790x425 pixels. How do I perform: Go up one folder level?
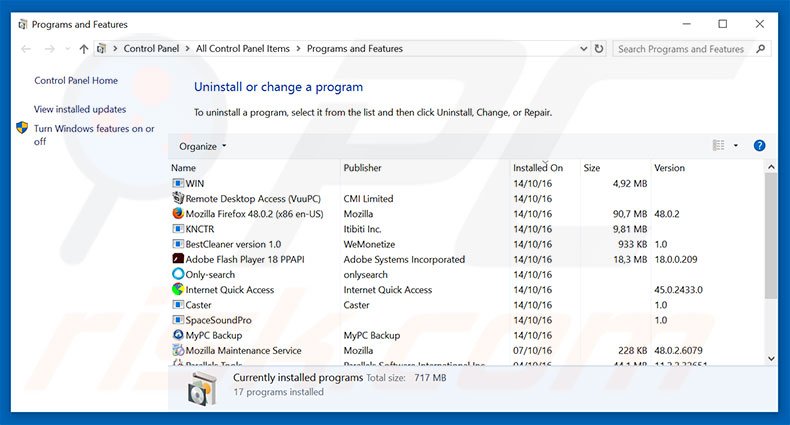tap(84, 49)
